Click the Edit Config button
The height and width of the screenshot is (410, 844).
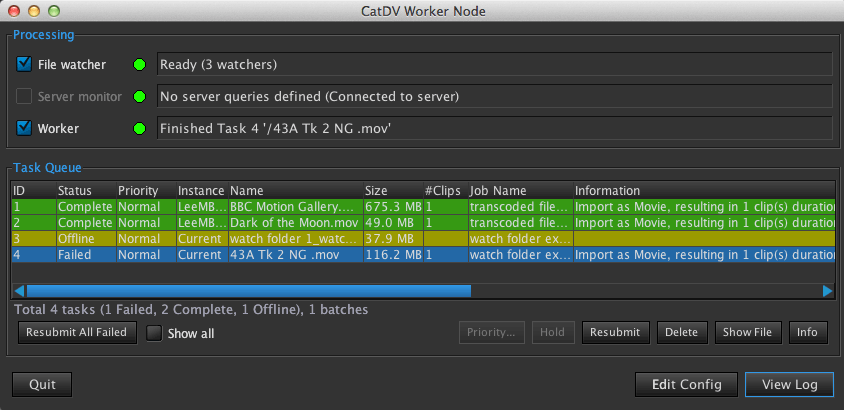685,385
